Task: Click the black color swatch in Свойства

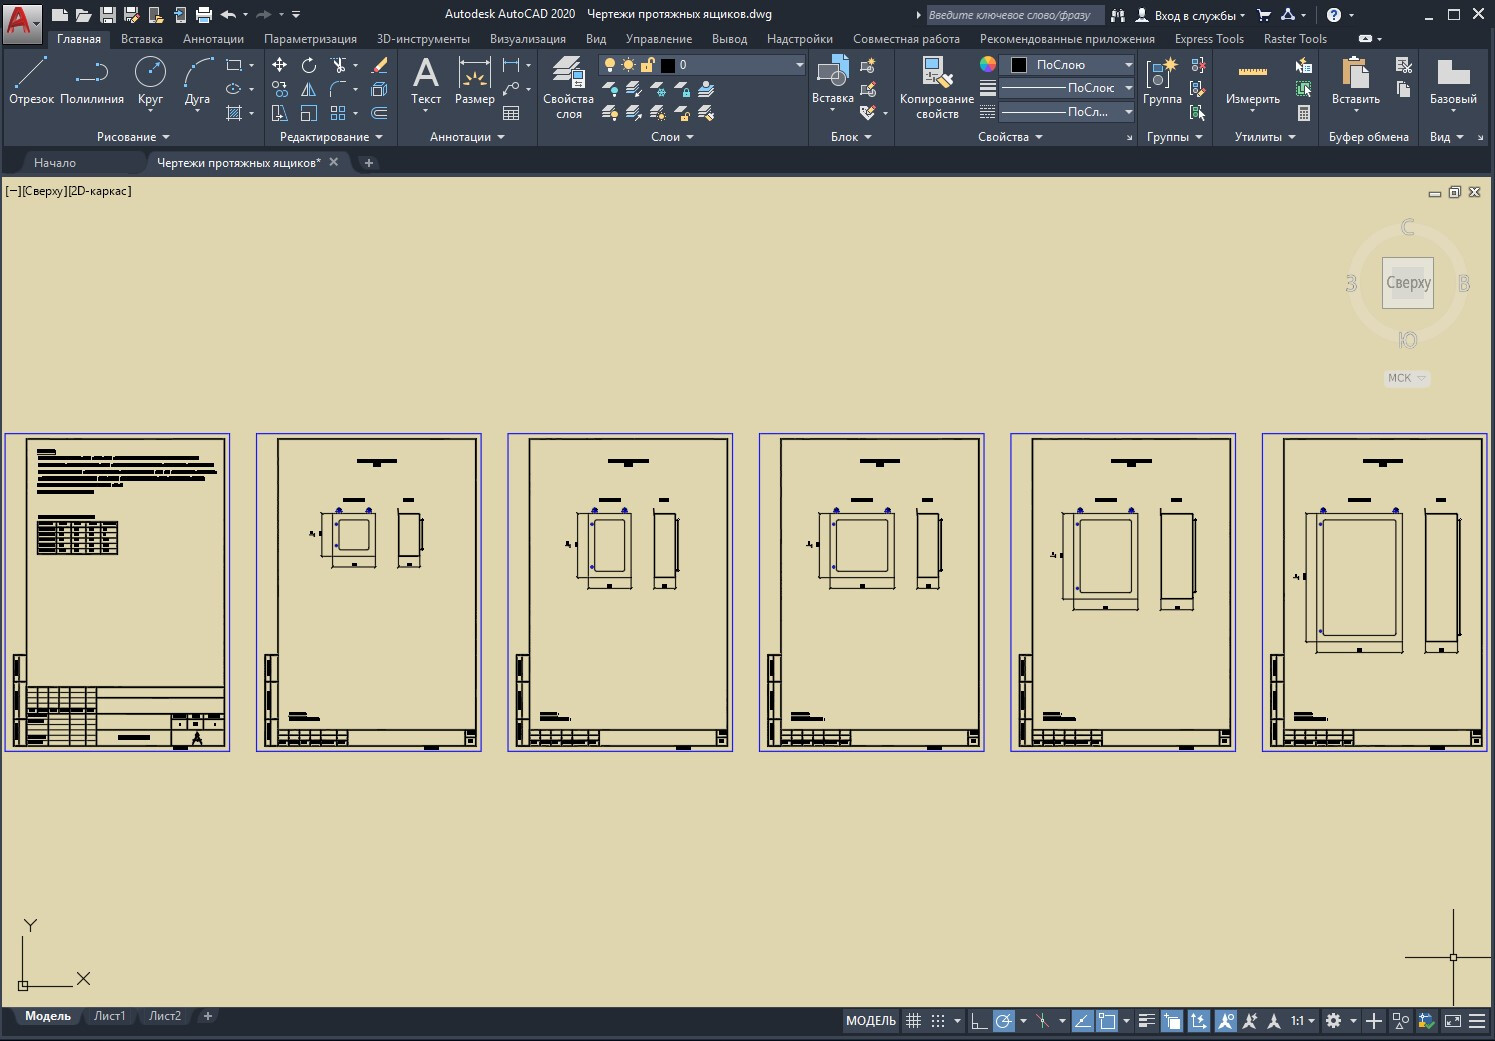Action: 1019,65
